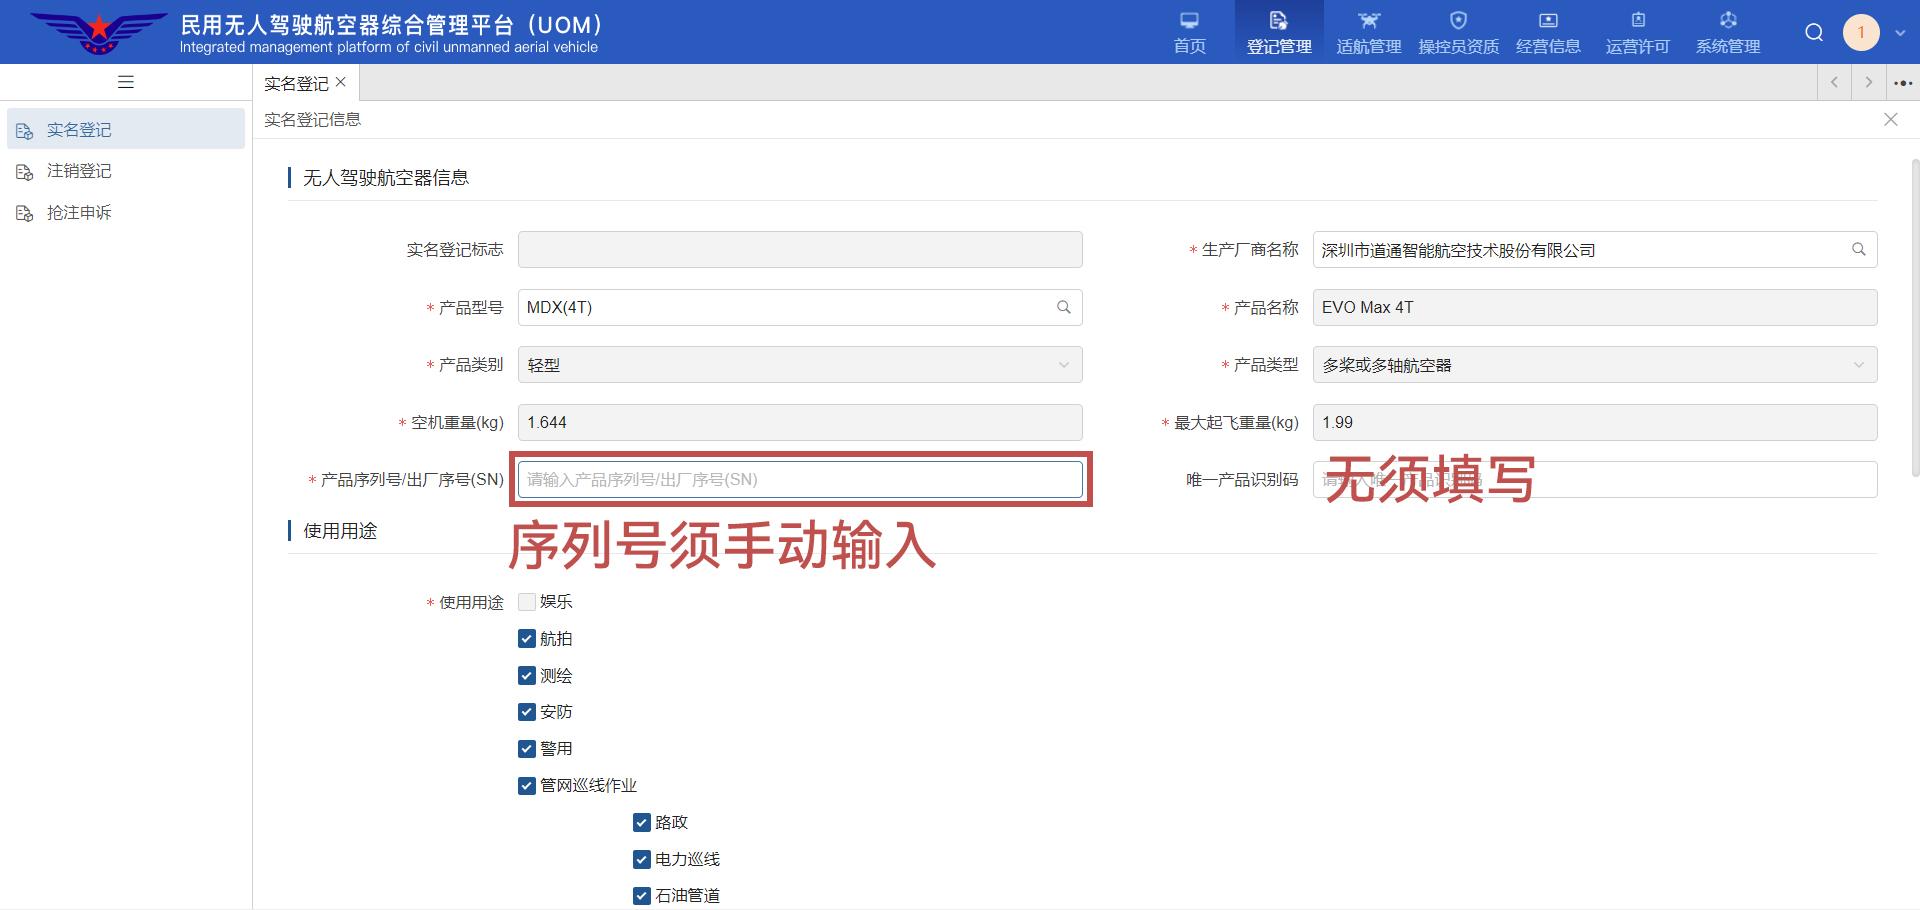Expand the 产品类型 dropdown showing 多桨或多轴航空器
Screen dimensions: 1920x910
(x=1594, y=365)
